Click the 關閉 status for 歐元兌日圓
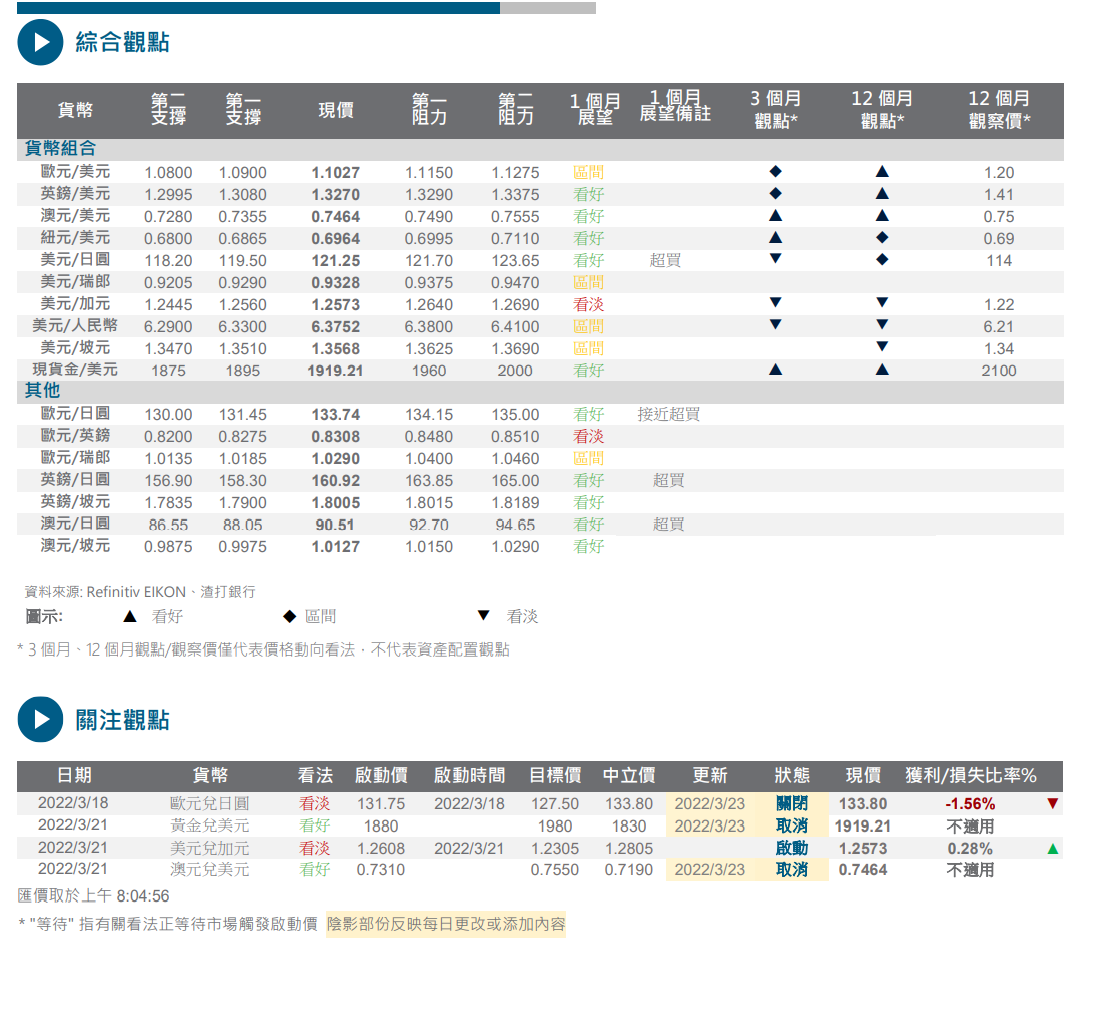Image resolution: width=1100 pixels, height=1022 pixels. pyautogui.click(x=791, y=803)
